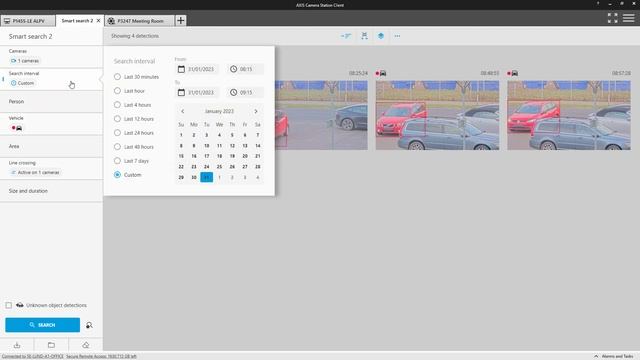
Task: Click the blue layers icon in toolbar
Action: [381, 36]
